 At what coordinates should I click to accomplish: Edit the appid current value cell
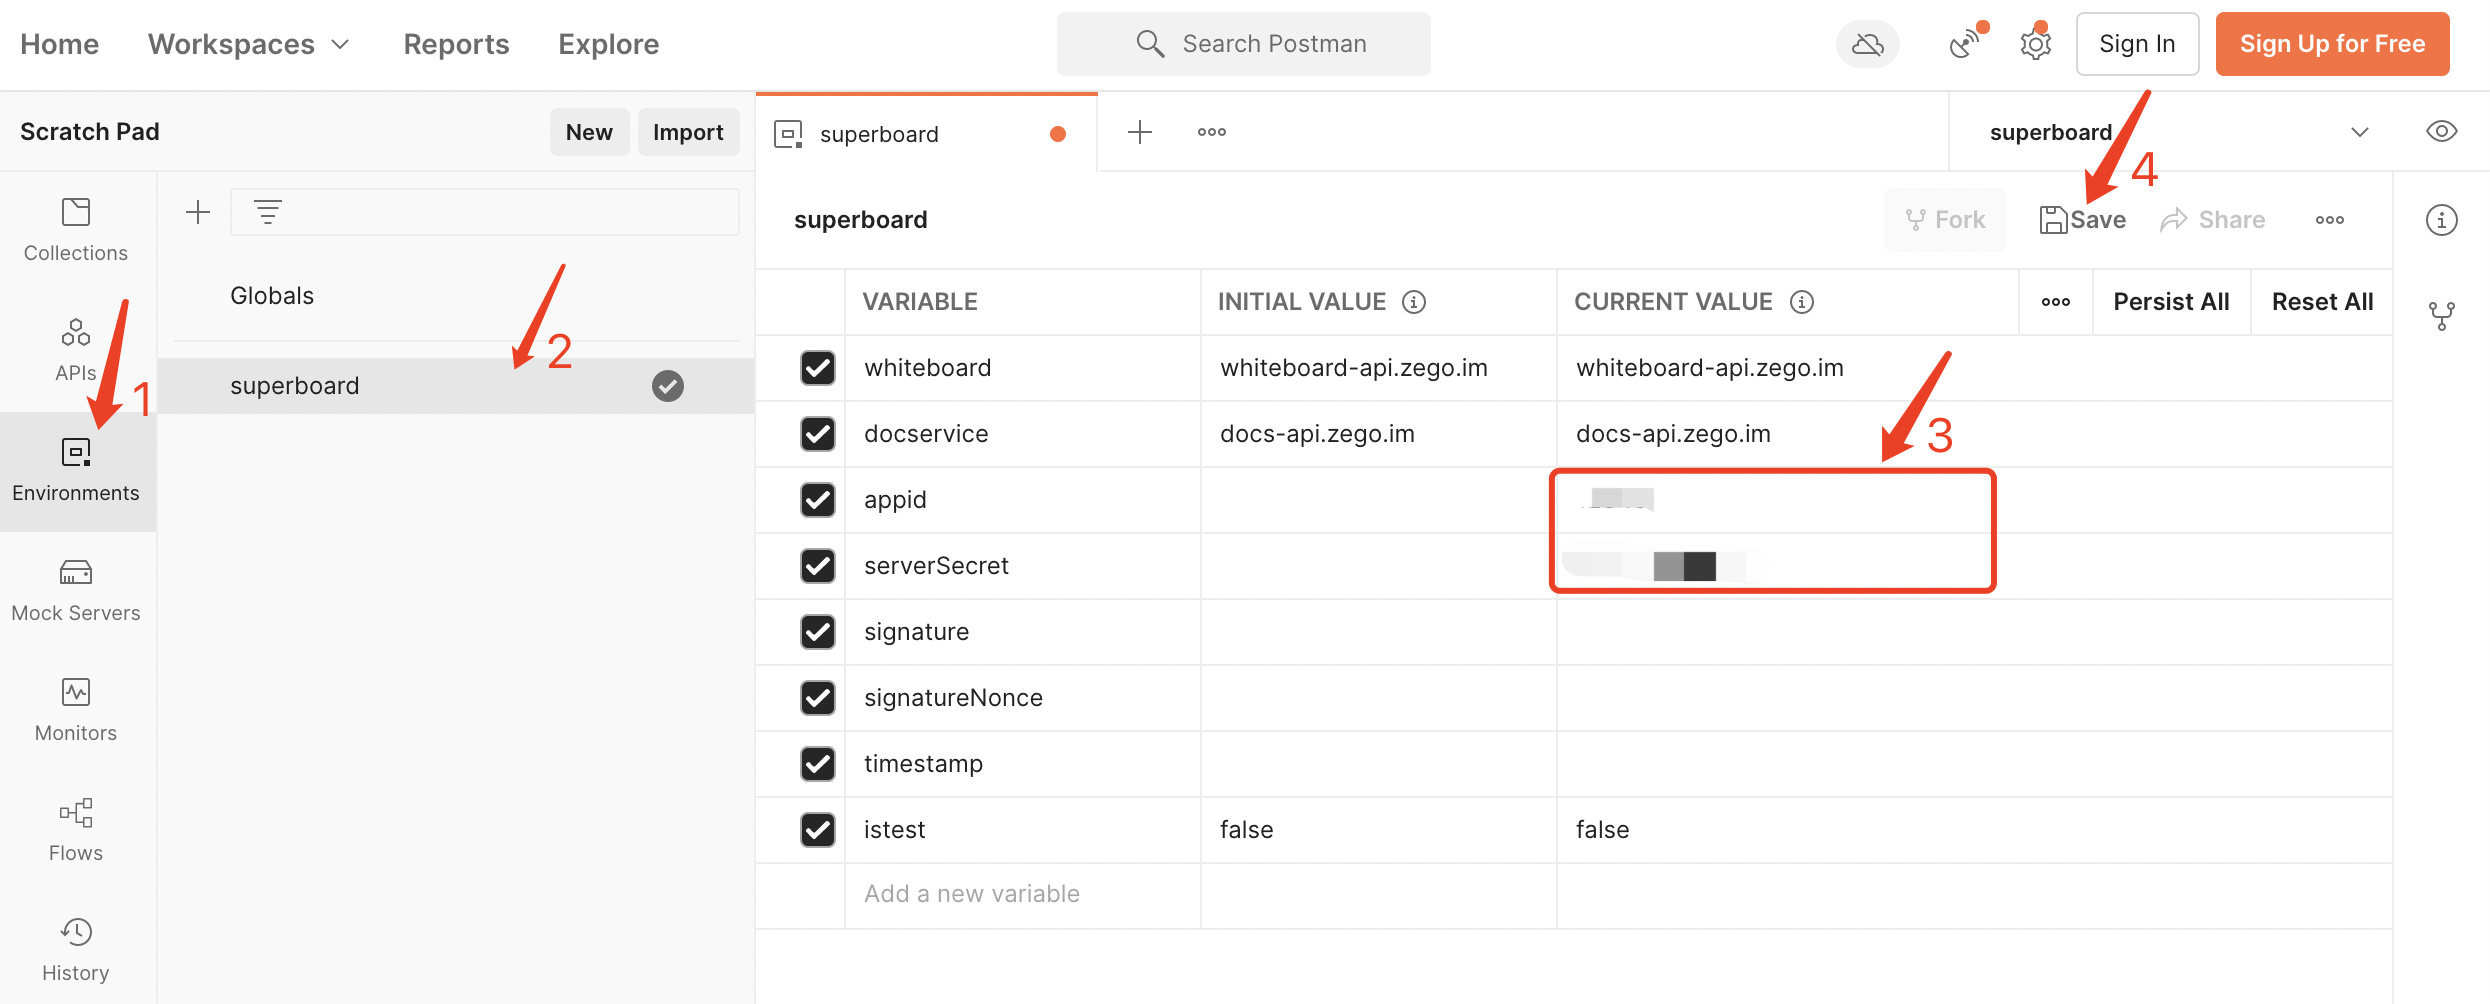pyautogui.click(x=1974, y=500)
